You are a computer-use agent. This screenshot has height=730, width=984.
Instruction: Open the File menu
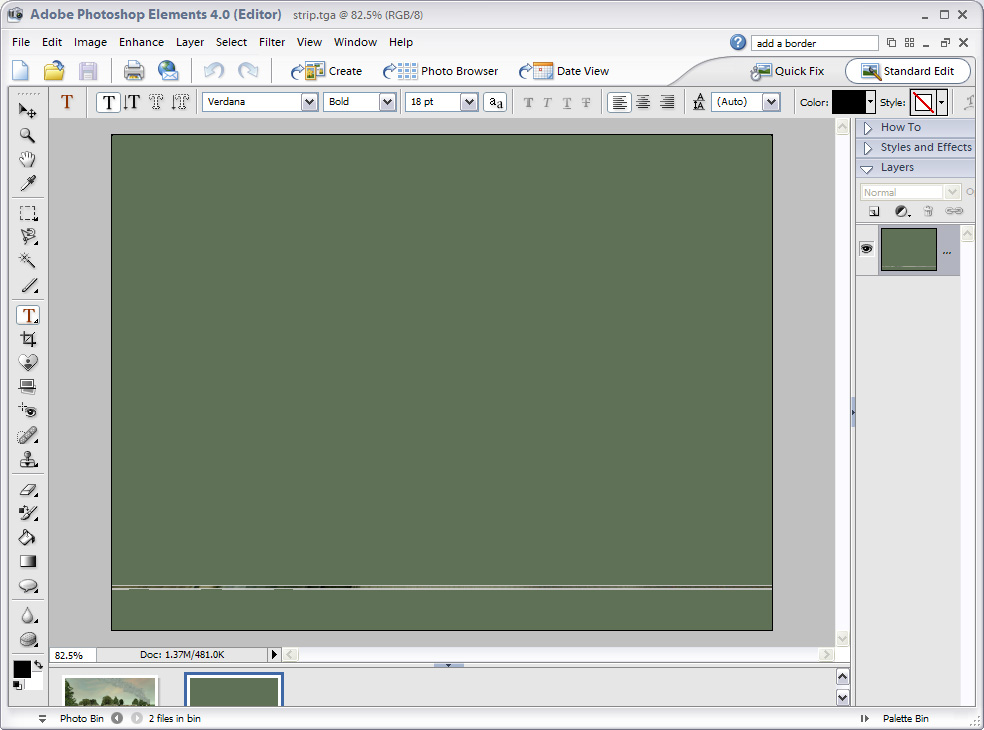click(21, 42)
